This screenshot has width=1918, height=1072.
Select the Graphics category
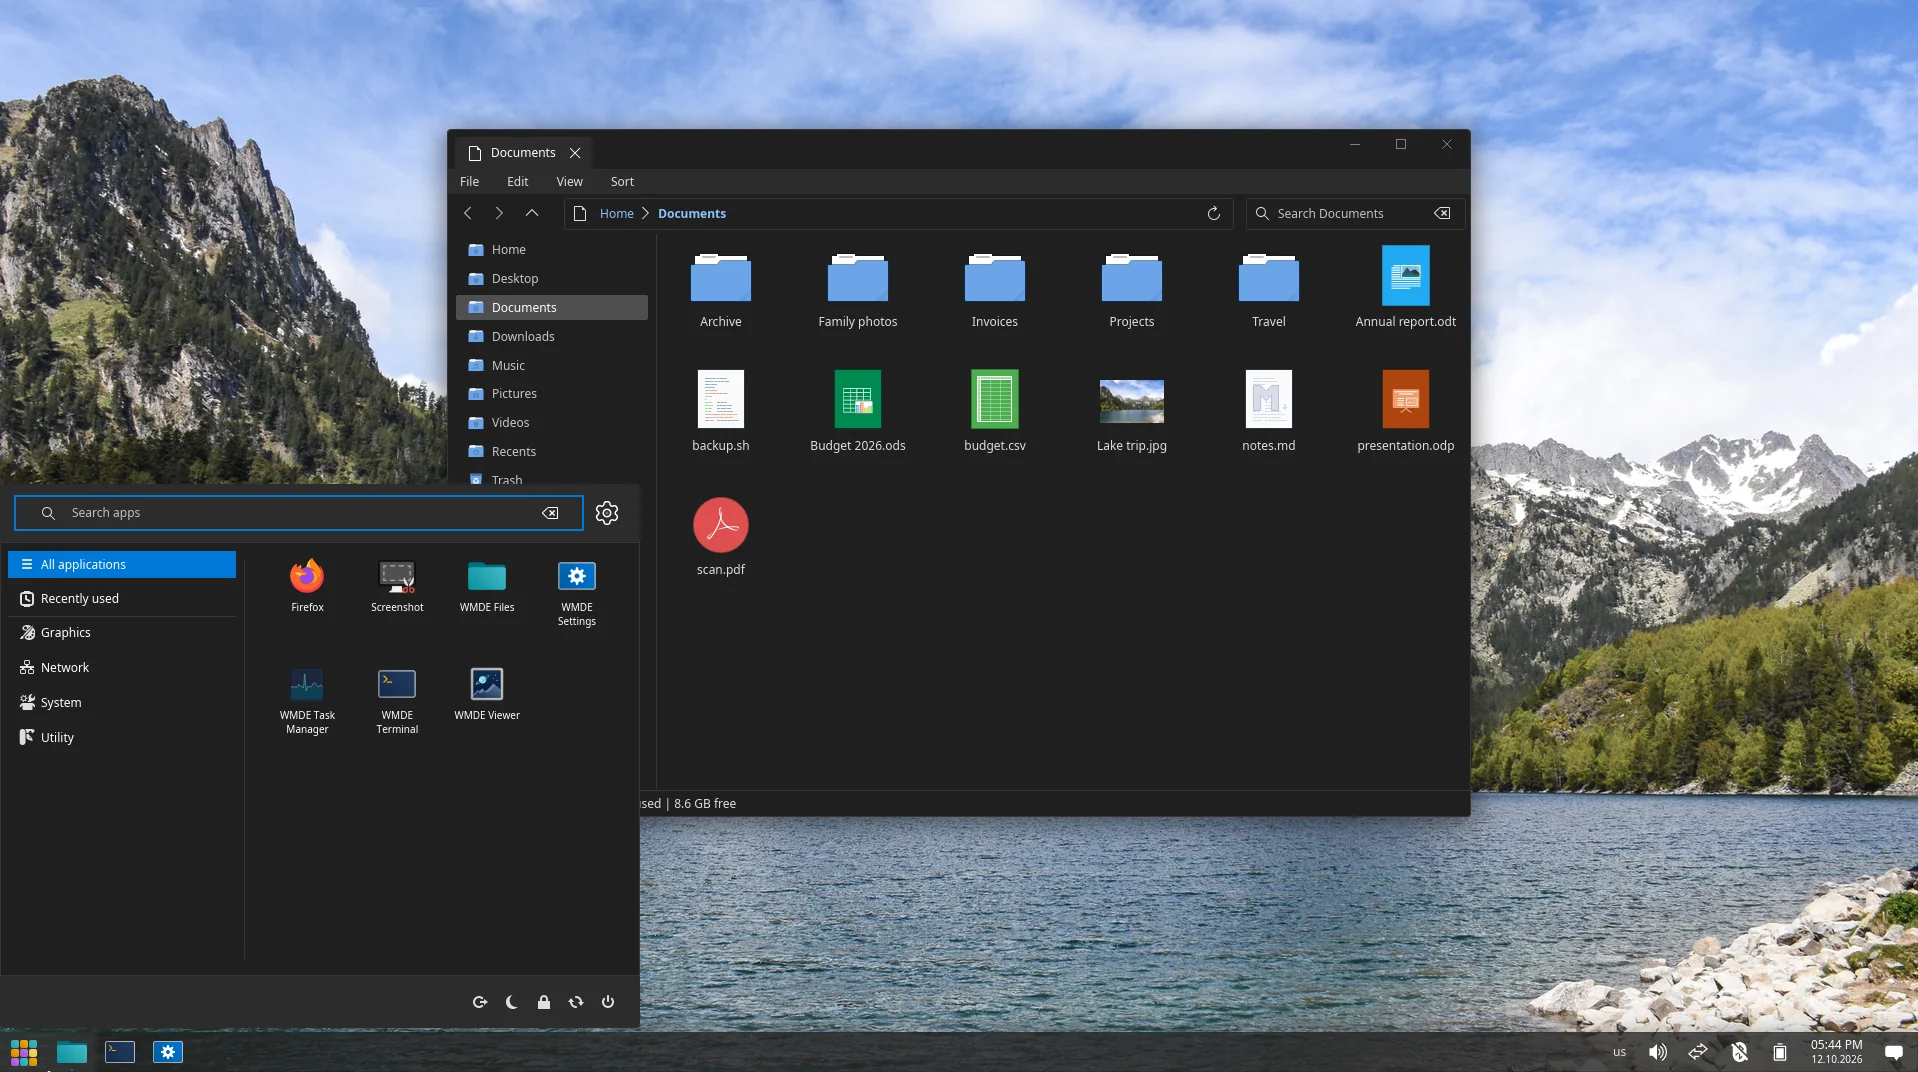point(122,632)
